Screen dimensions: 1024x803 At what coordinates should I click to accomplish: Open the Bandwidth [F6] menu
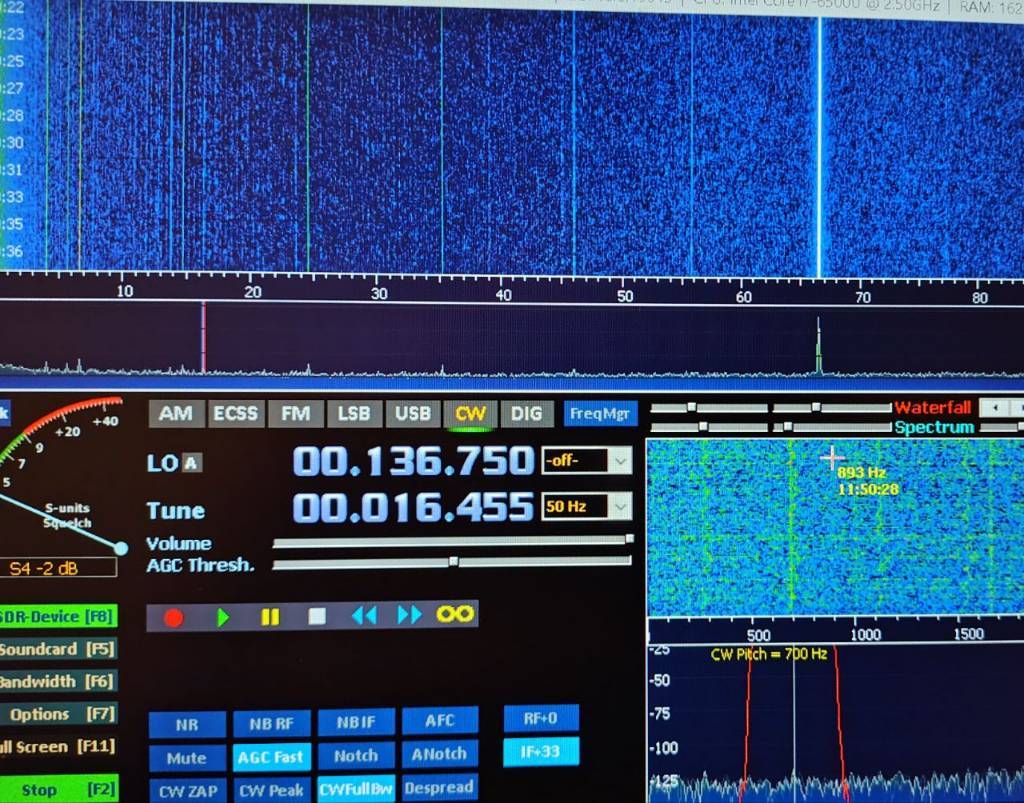[58, 681]
